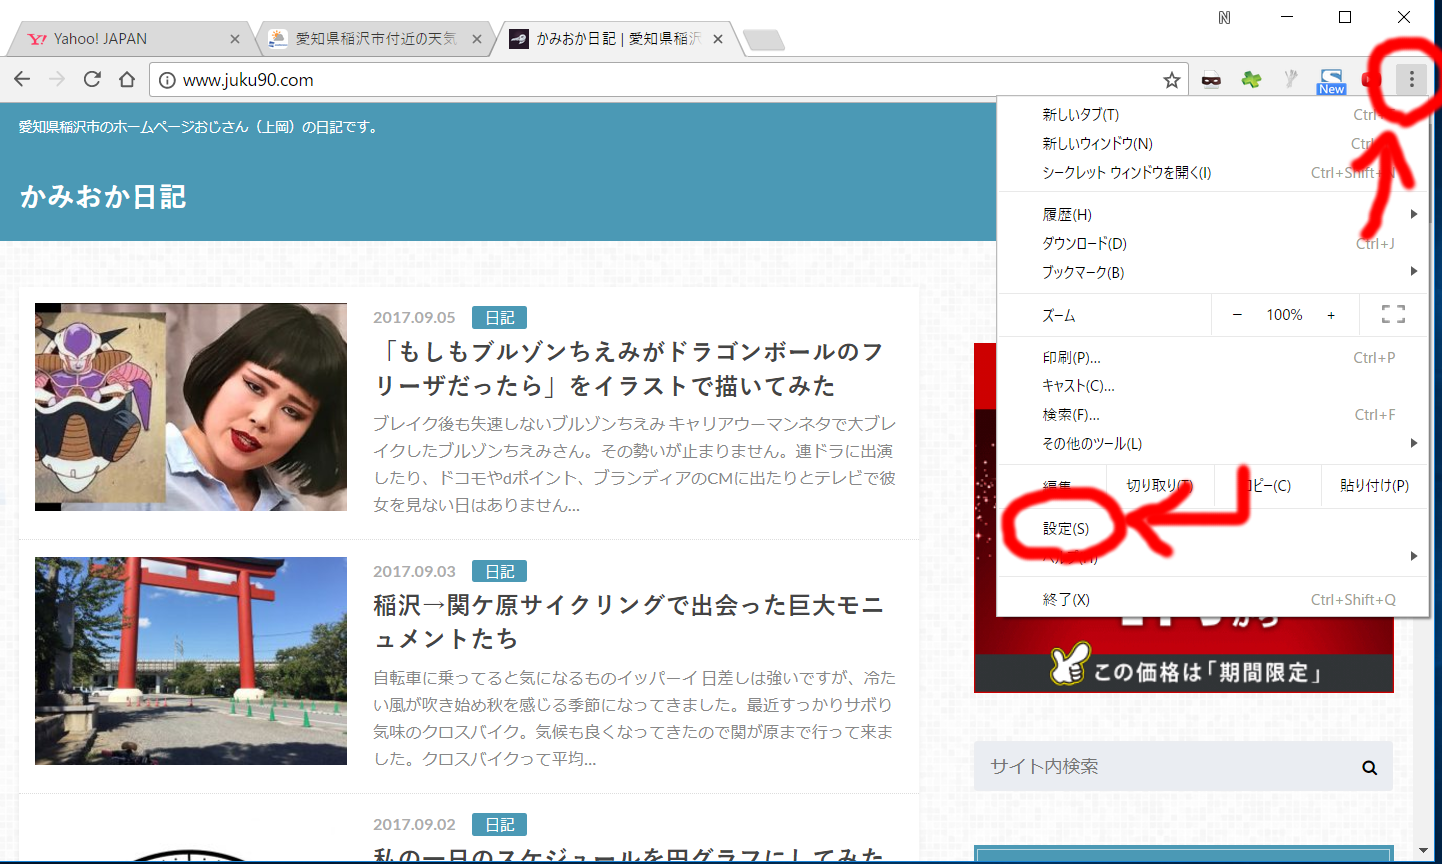Image resolution: width=1442 pixels, height=864 pixels.
Task: Open シークレット ウィンドウを開く(I)
Action: pos(1212,173)
